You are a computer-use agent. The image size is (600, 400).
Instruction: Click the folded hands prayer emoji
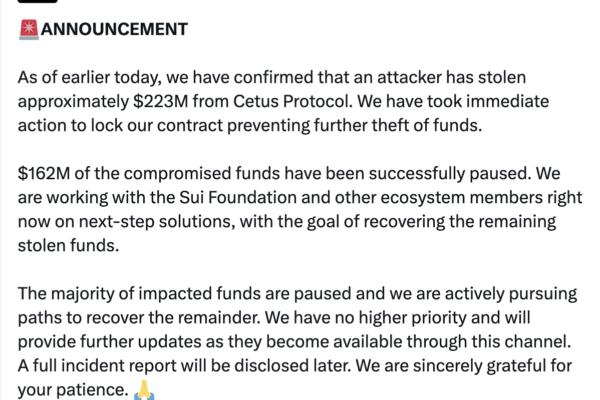(144, 390)
